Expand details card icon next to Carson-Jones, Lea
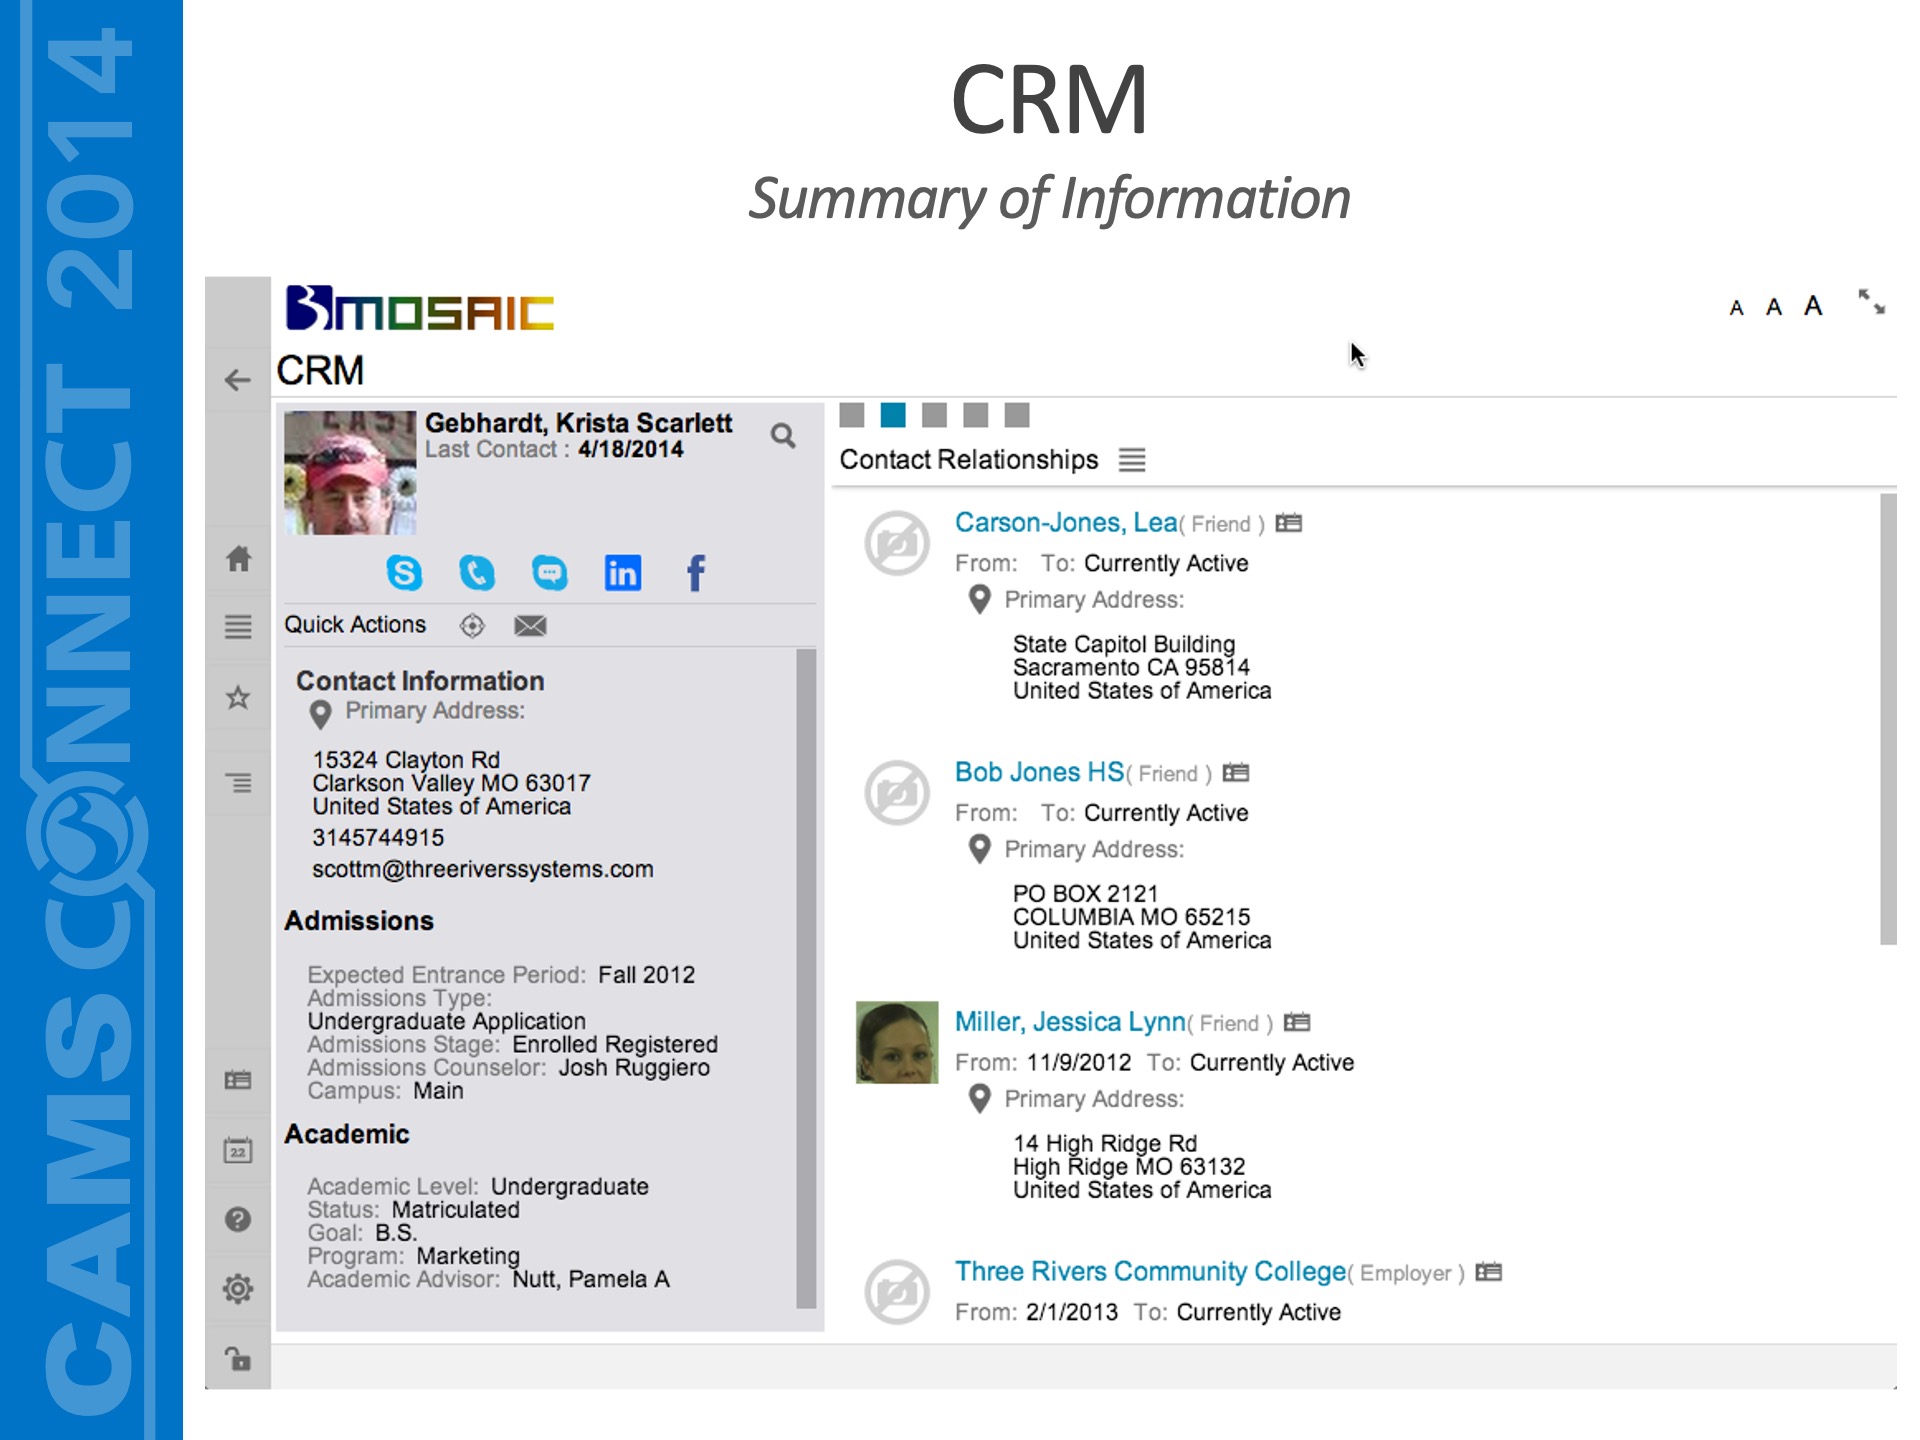This screenshot has height=1440, width=1920. [x=1289, y=523]
